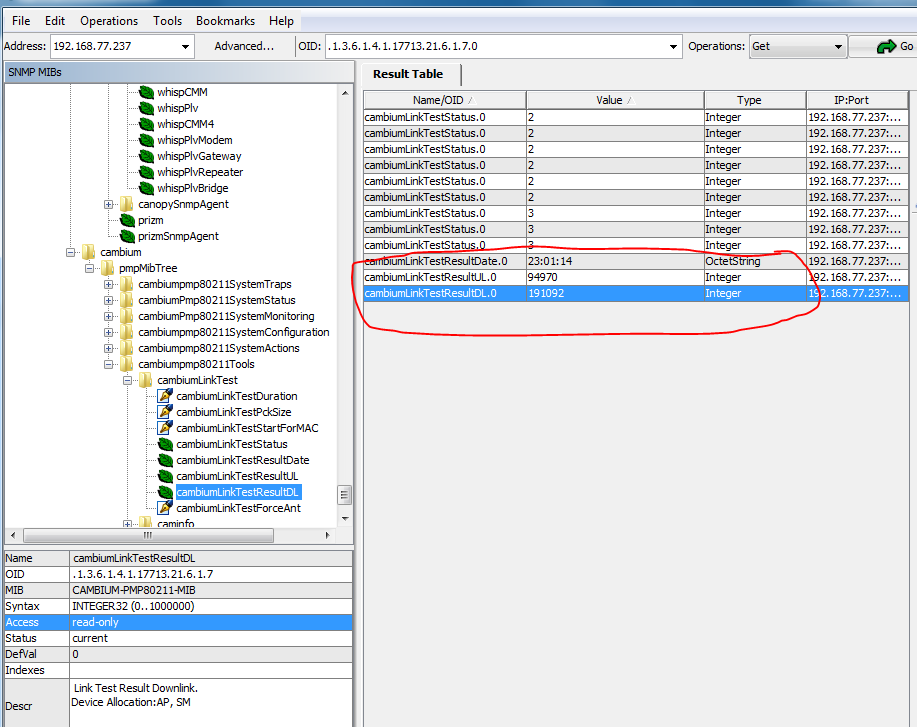The width and height of the screenshot is (917, 727).
Task: Click the prizmSnmpAgent leaf icon
Action: [127, 236]
